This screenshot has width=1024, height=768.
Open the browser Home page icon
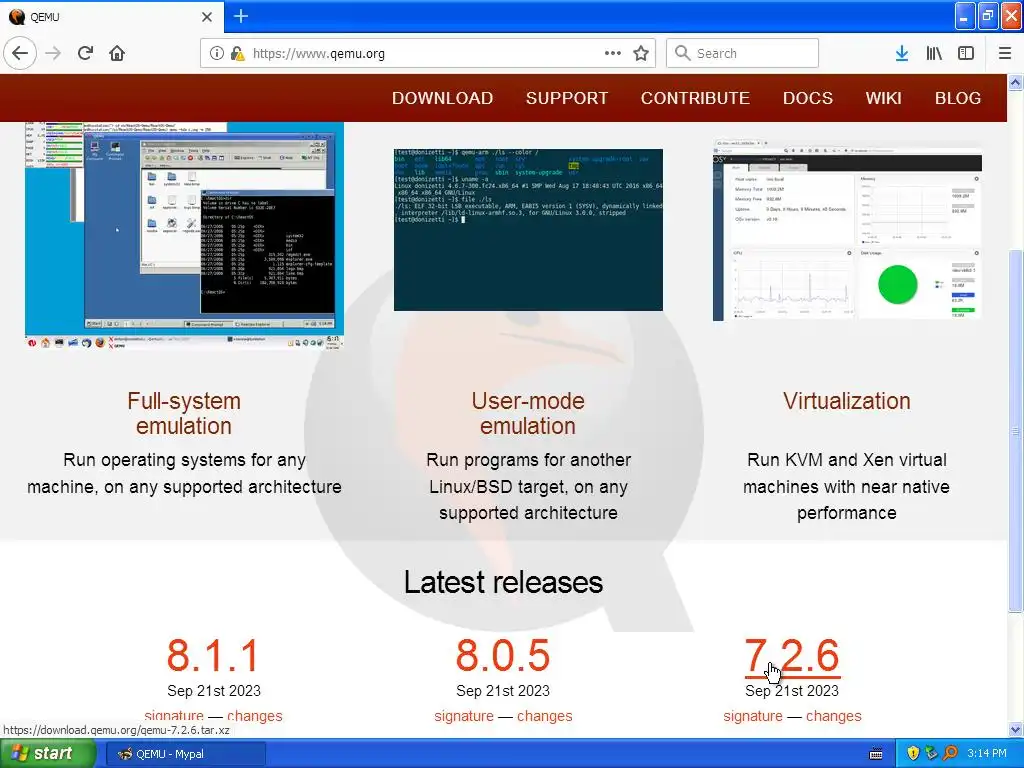pyautogui.click(x=117, y=54)
